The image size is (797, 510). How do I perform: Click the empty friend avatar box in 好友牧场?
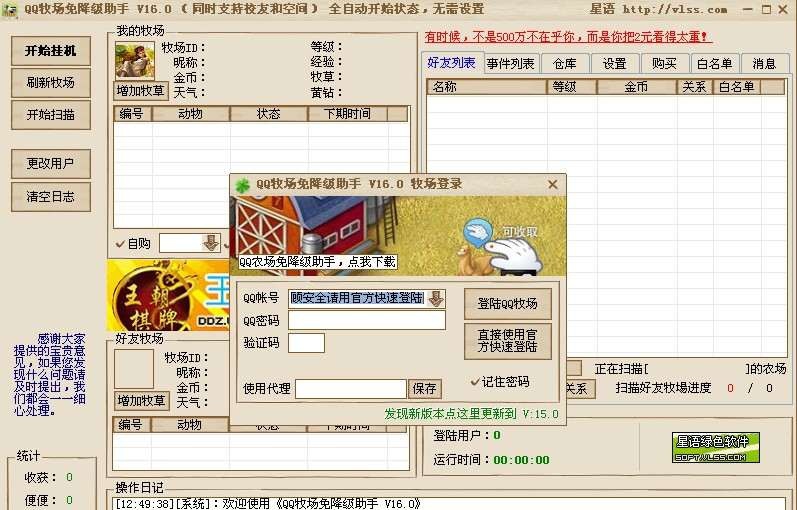(134, 369)
